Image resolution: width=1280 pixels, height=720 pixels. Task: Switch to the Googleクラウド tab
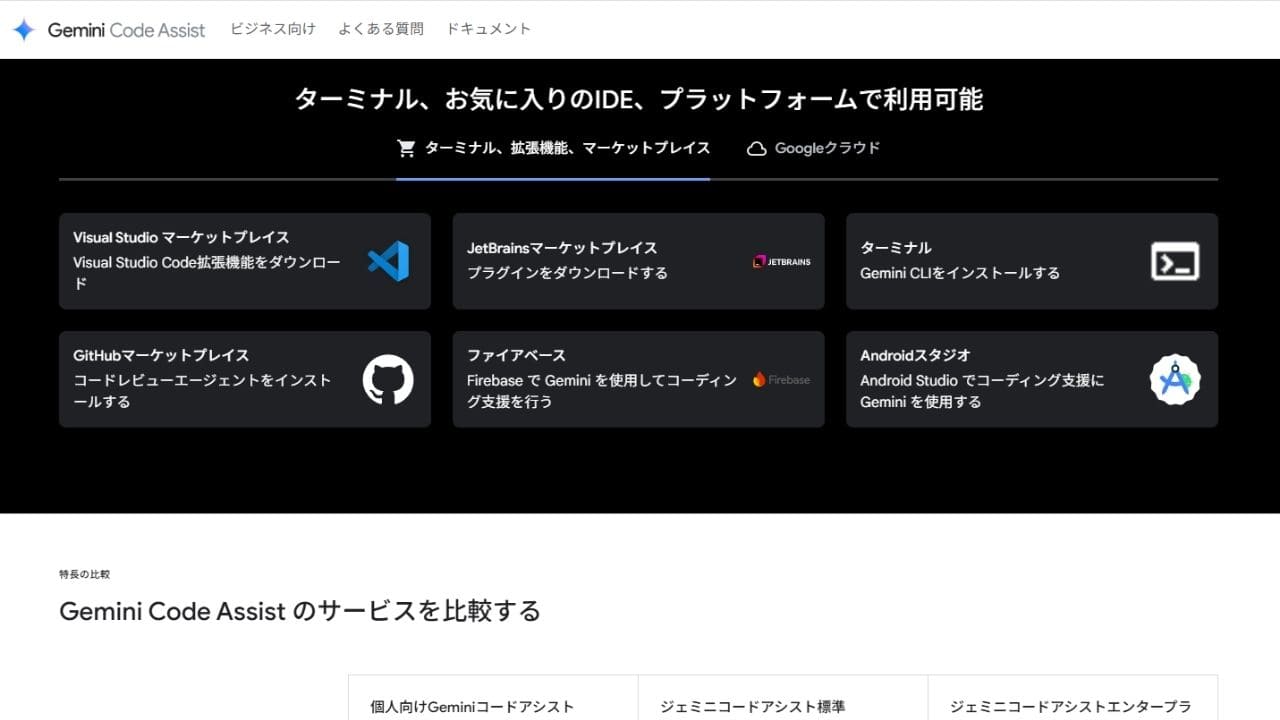(x=827, y=147)
